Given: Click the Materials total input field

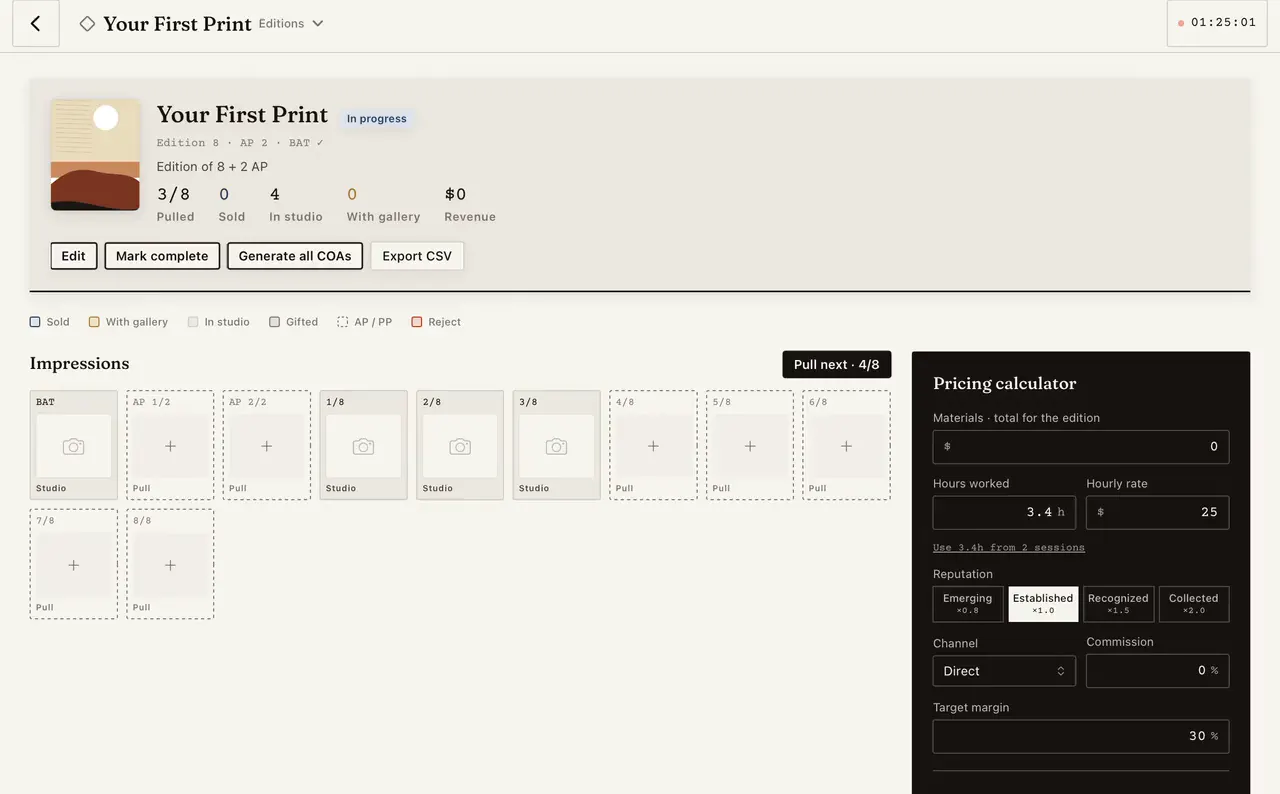Looking at the screenshot, I should click(1081, 447).
